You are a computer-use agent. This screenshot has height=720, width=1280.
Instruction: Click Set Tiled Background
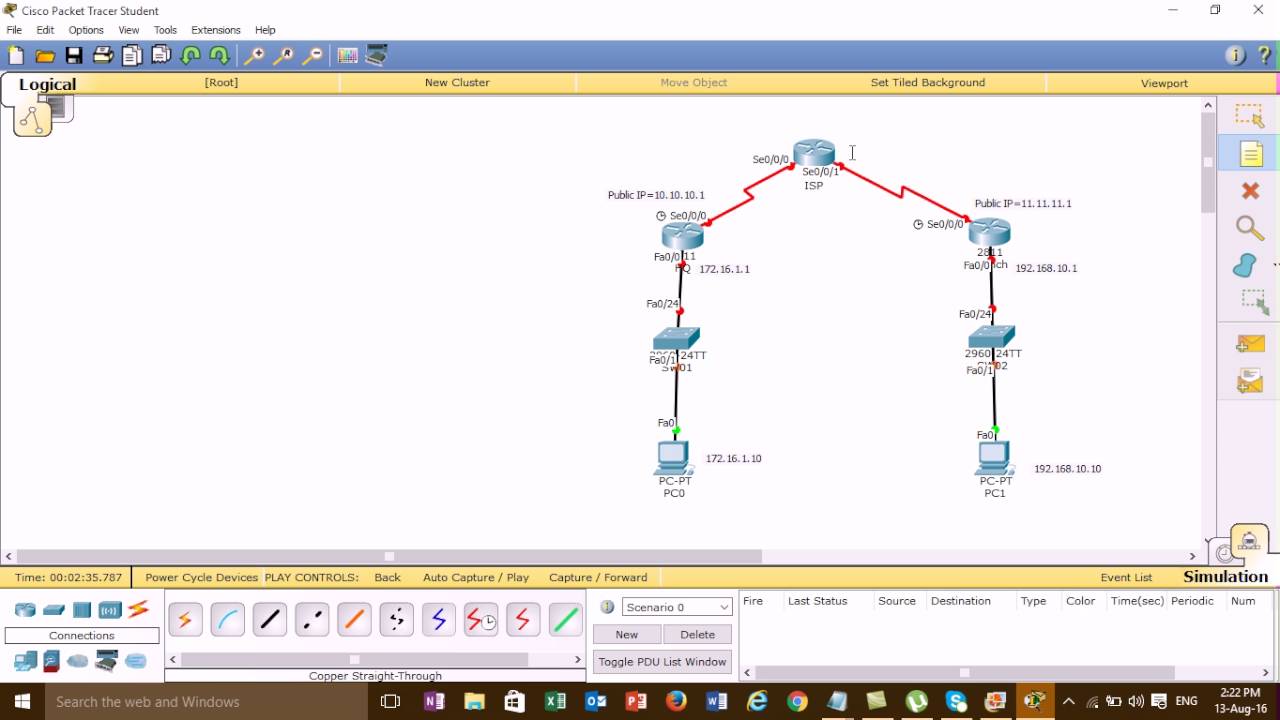[x=928, y=83]
